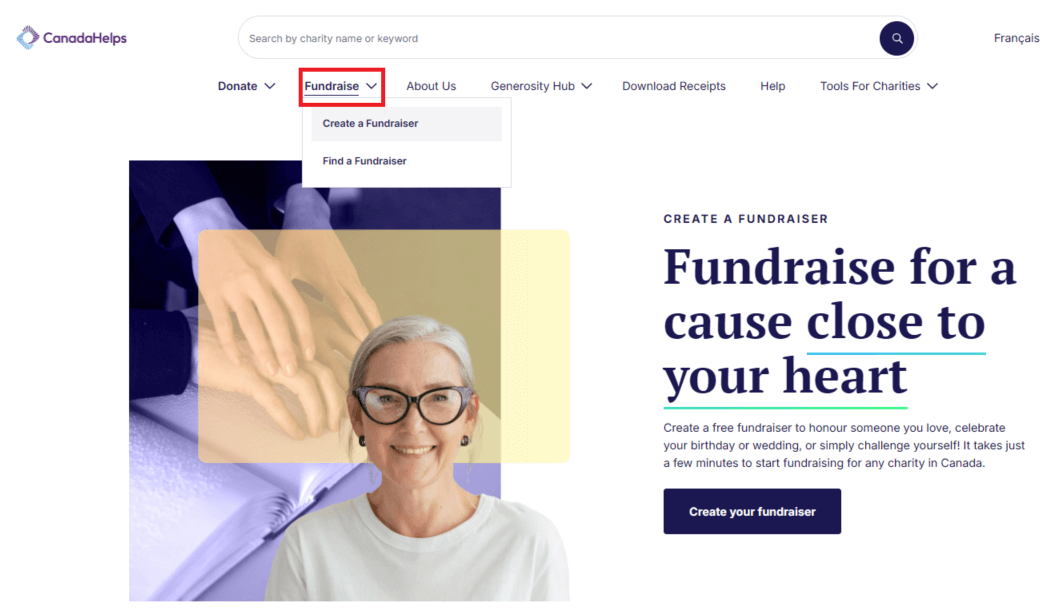Click the CanadaHelps logo icon

click(28, 38)
